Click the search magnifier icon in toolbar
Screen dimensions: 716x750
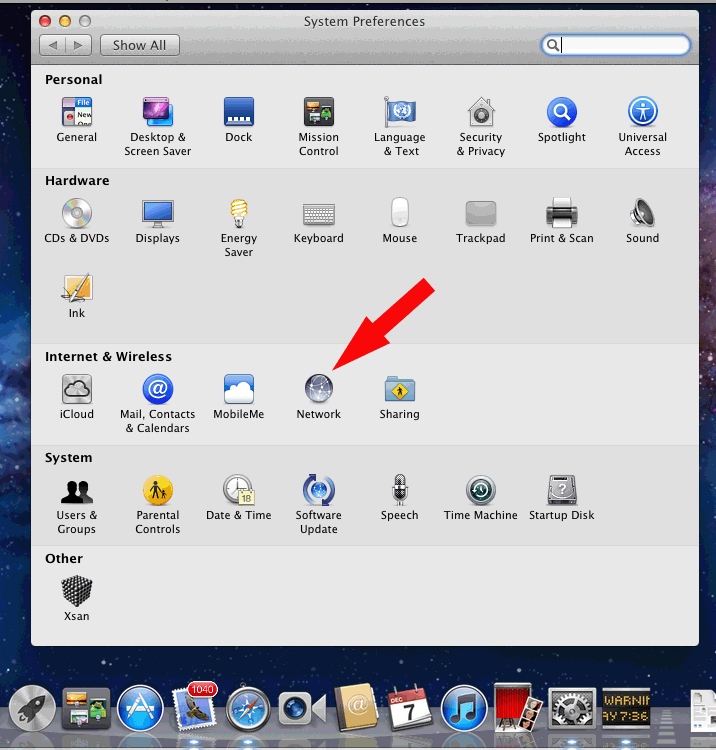[552, 45]
